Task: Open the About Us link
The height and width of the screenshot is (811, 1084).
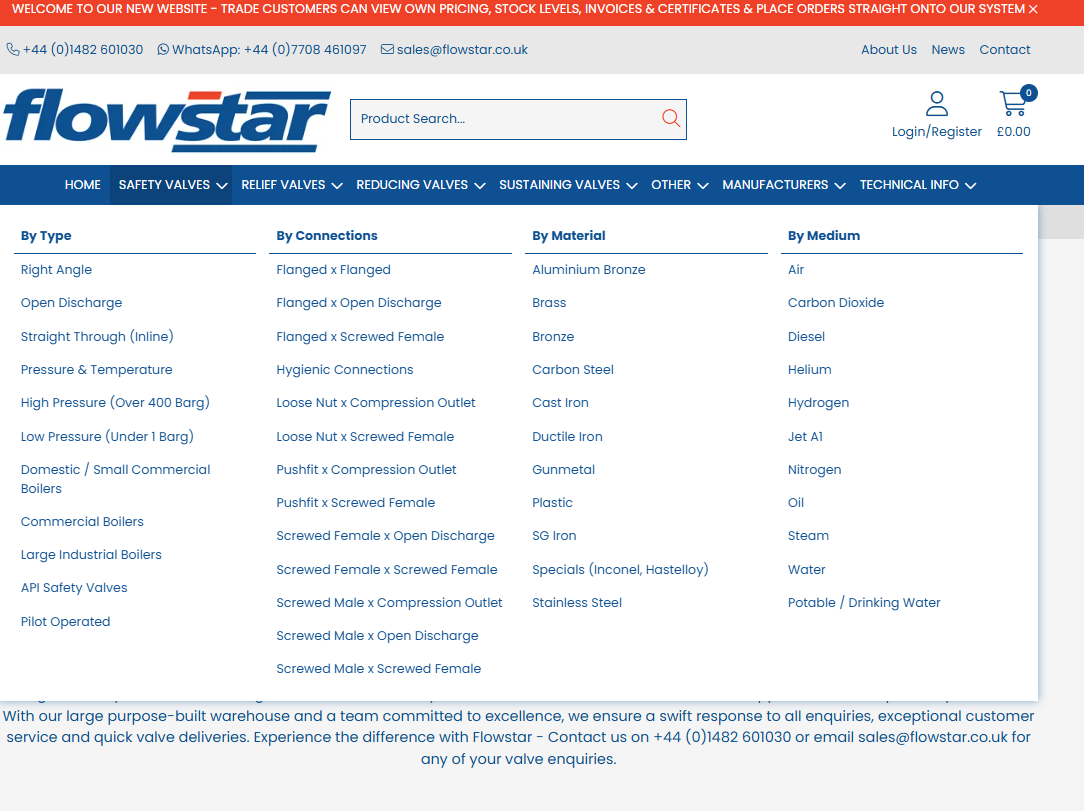Action: coord(889,50)
